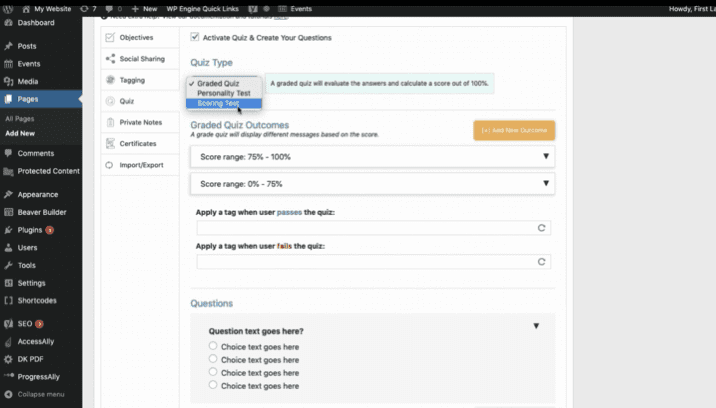Open My Website home icon link
This screenshot has height=408, width=716.
(x=26, y=9)
